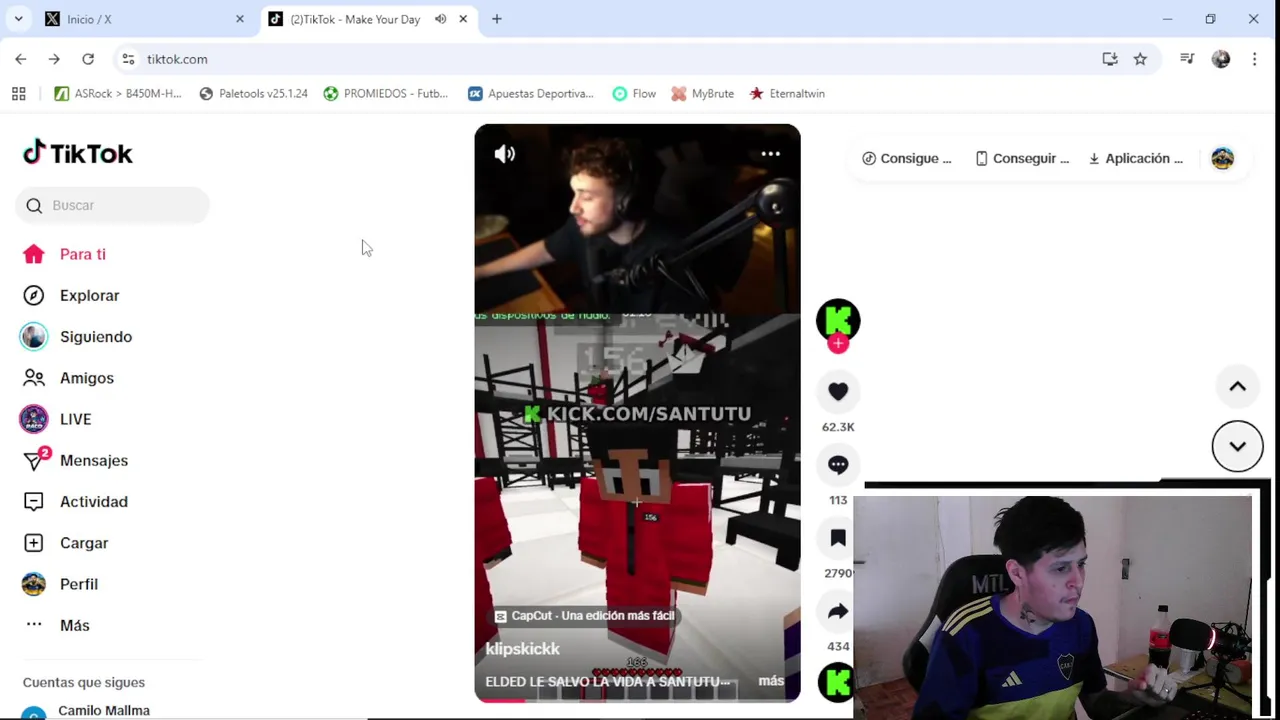Share the video with the arrow icon
Viewport: 1280px width, 720px height.
pos(838,611)
